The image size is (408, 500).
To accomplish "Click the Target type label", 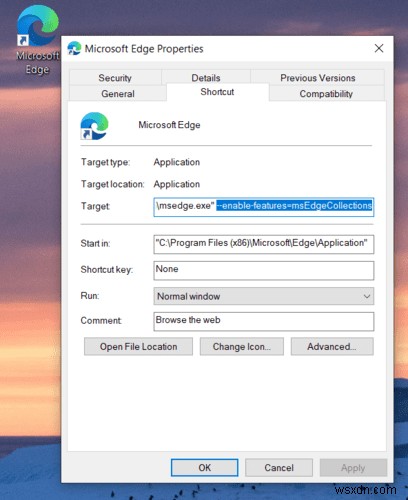I will click(x=105, y=162).
